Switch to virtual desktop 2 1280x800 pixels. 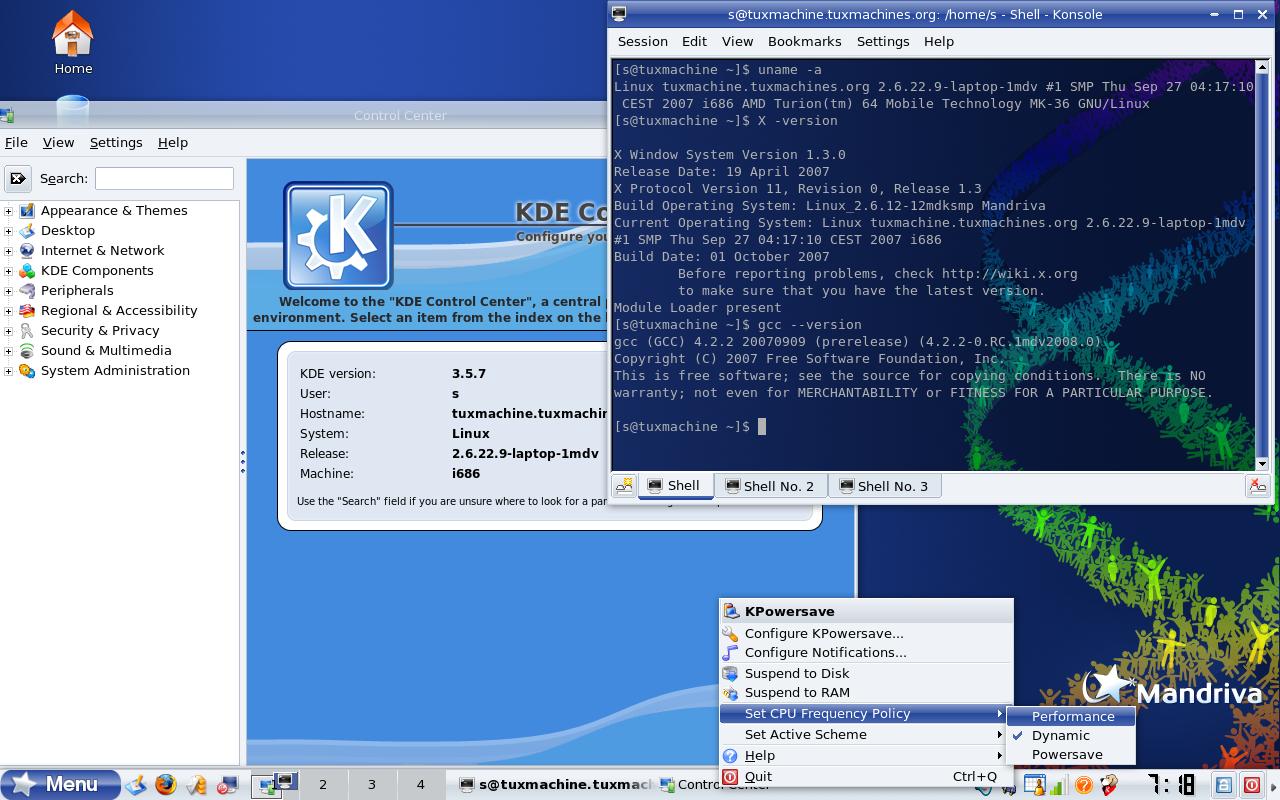pos(323,785)
